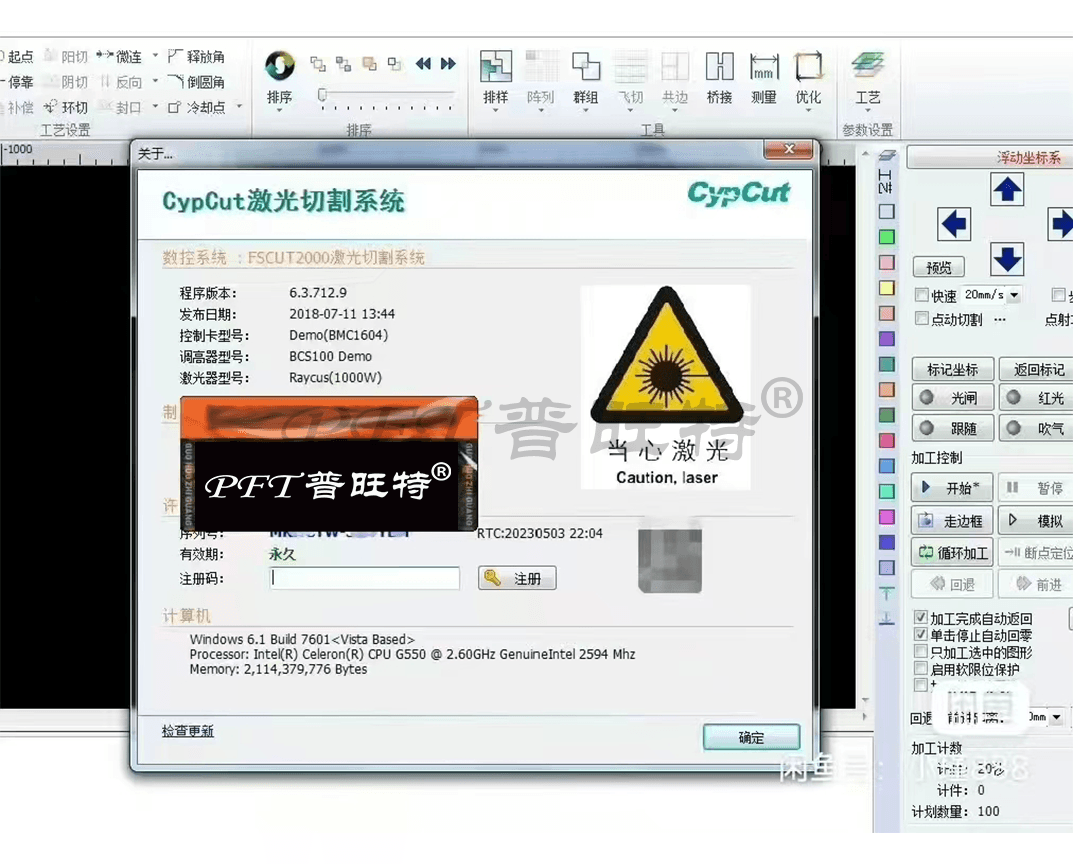Click the 标记坐标 mark coordinate button
This screenshot has height=864, width=1073.
click(952, 370)
